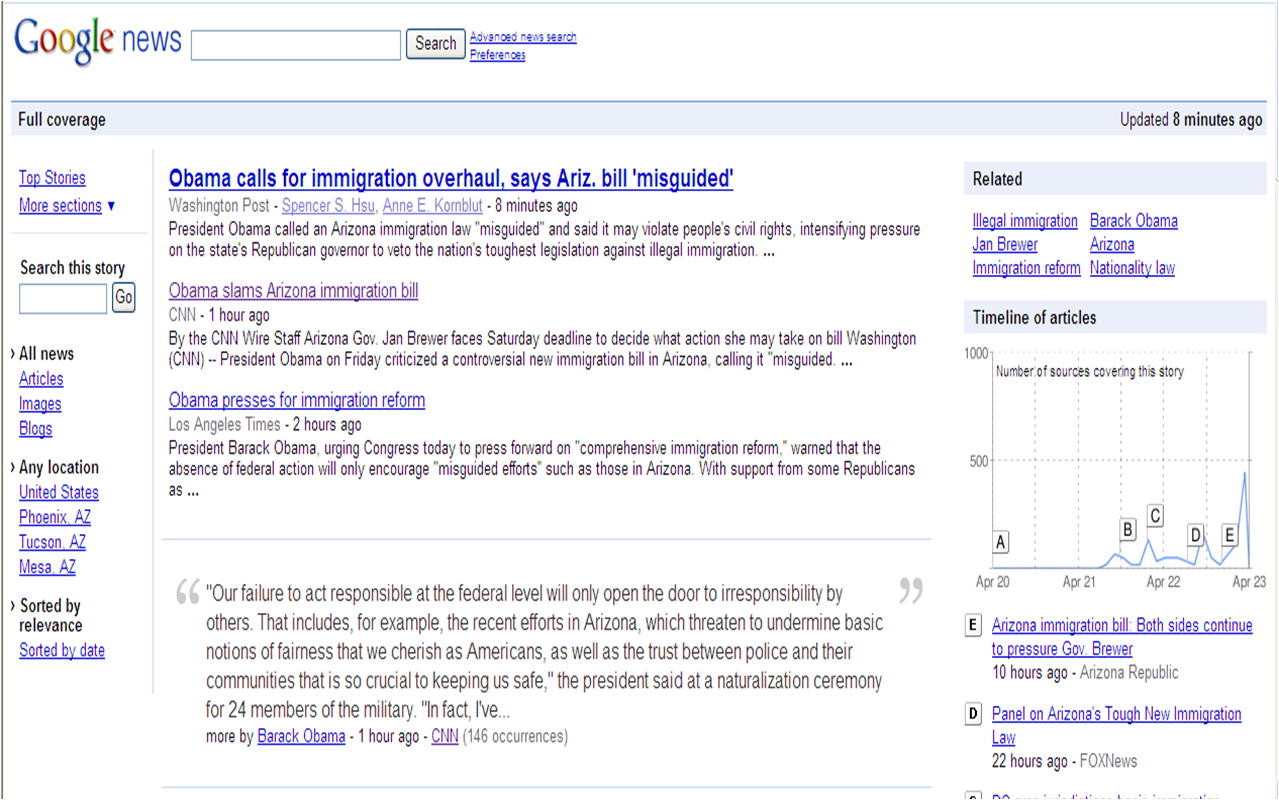Click the Search this story text box
This screenshot has height=800, width=1279.
63,298
